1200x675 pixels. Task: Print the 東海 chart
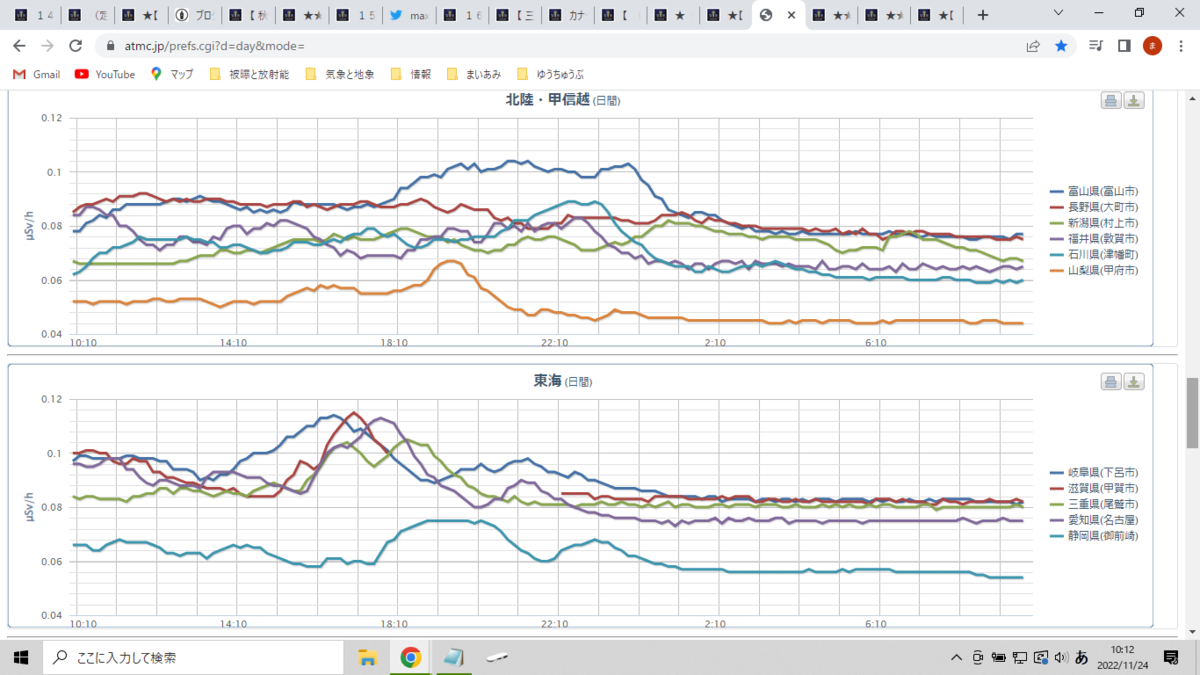(x=1111, y=381)
